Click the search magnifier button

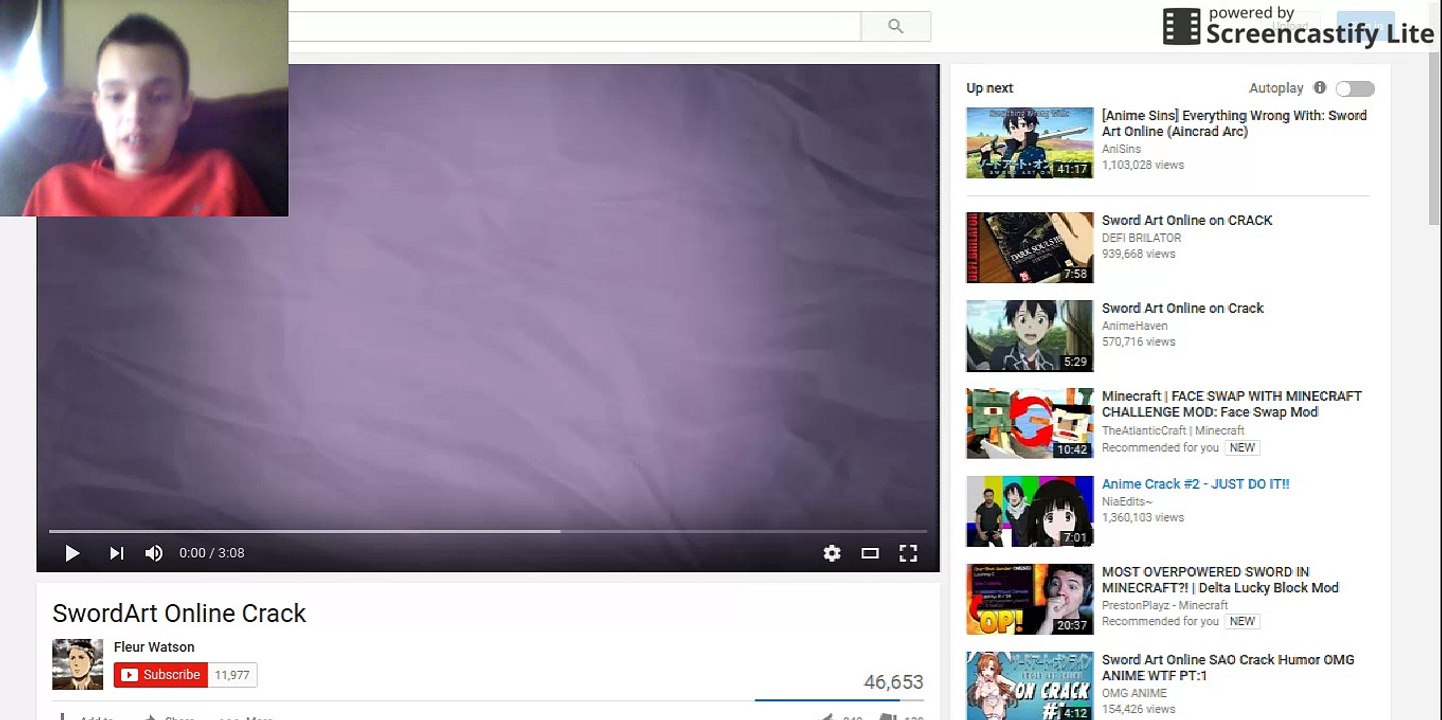click(896, 27)
